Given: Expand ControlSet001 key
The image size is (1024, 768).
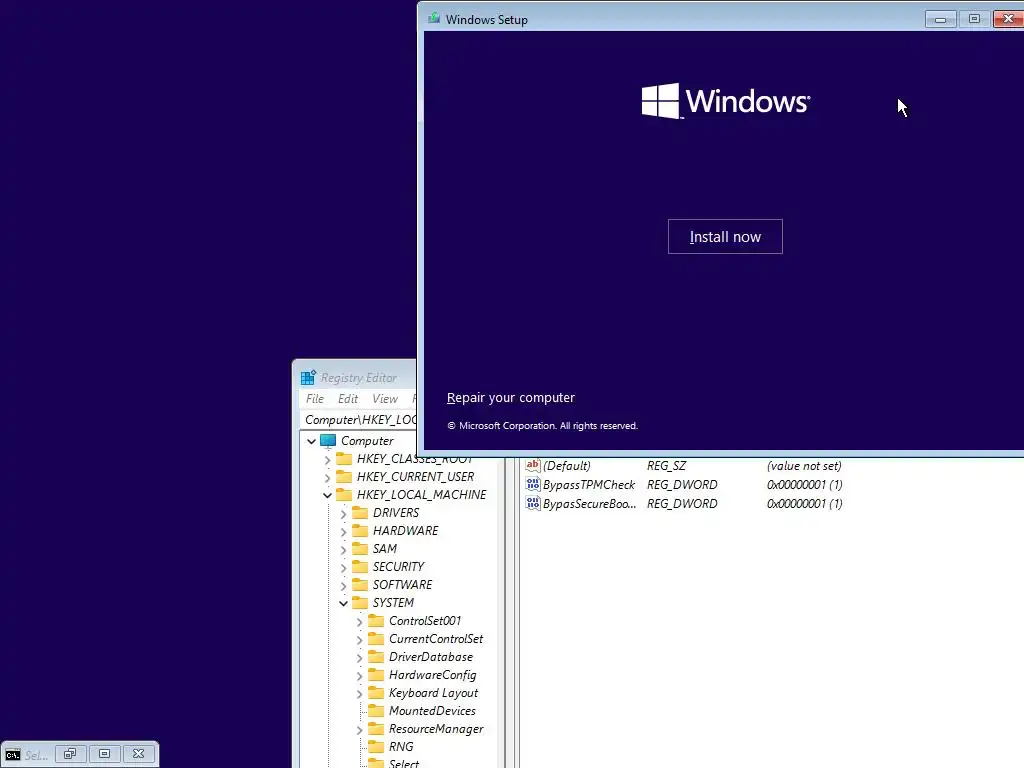Looking at the screenshot, I should pyautogui.click(x=360, y=622).
